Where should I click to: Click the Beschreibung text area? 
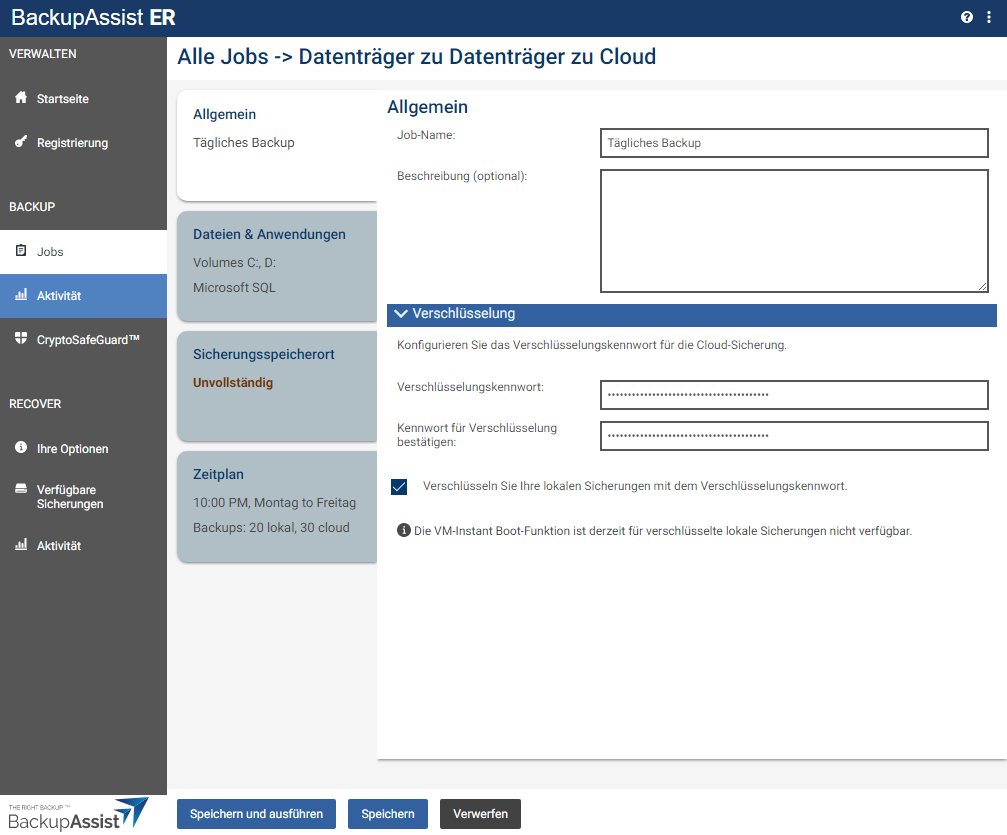[794, 231]
